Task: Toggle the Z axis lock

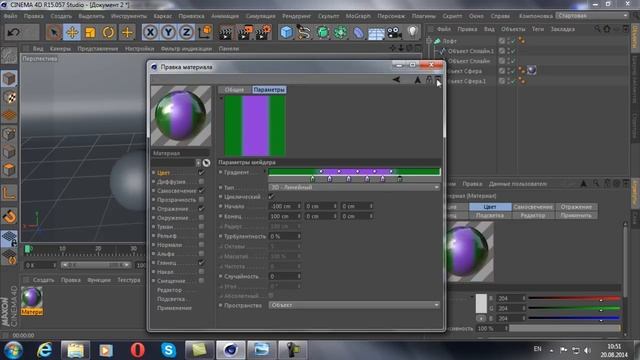Action: 186,32
